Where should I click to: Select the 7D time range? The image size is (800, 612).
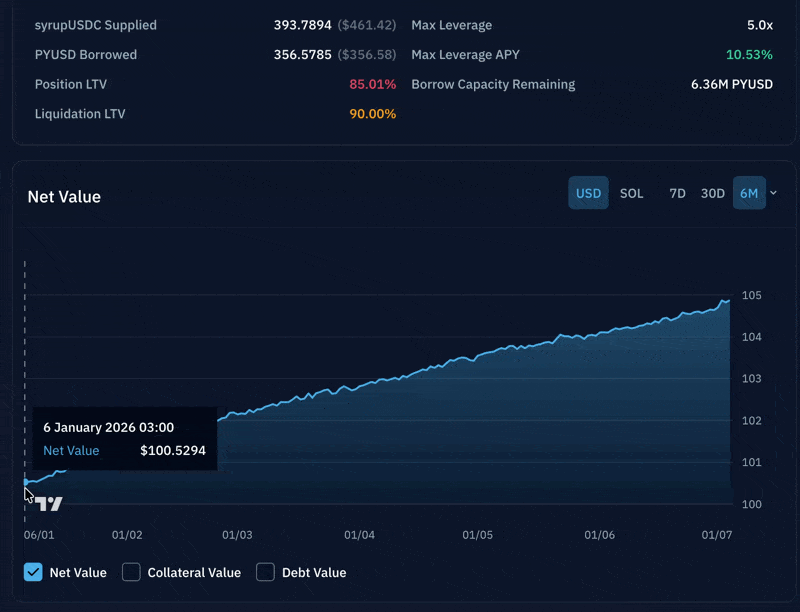(x=677, y=193)
